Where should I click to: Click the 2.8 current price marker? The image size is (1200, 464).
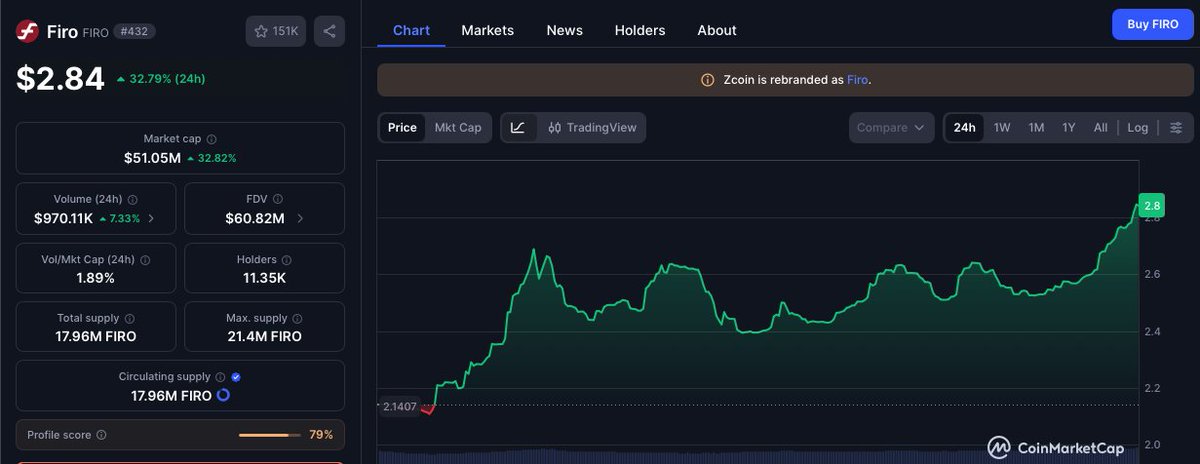point(1152,206)
